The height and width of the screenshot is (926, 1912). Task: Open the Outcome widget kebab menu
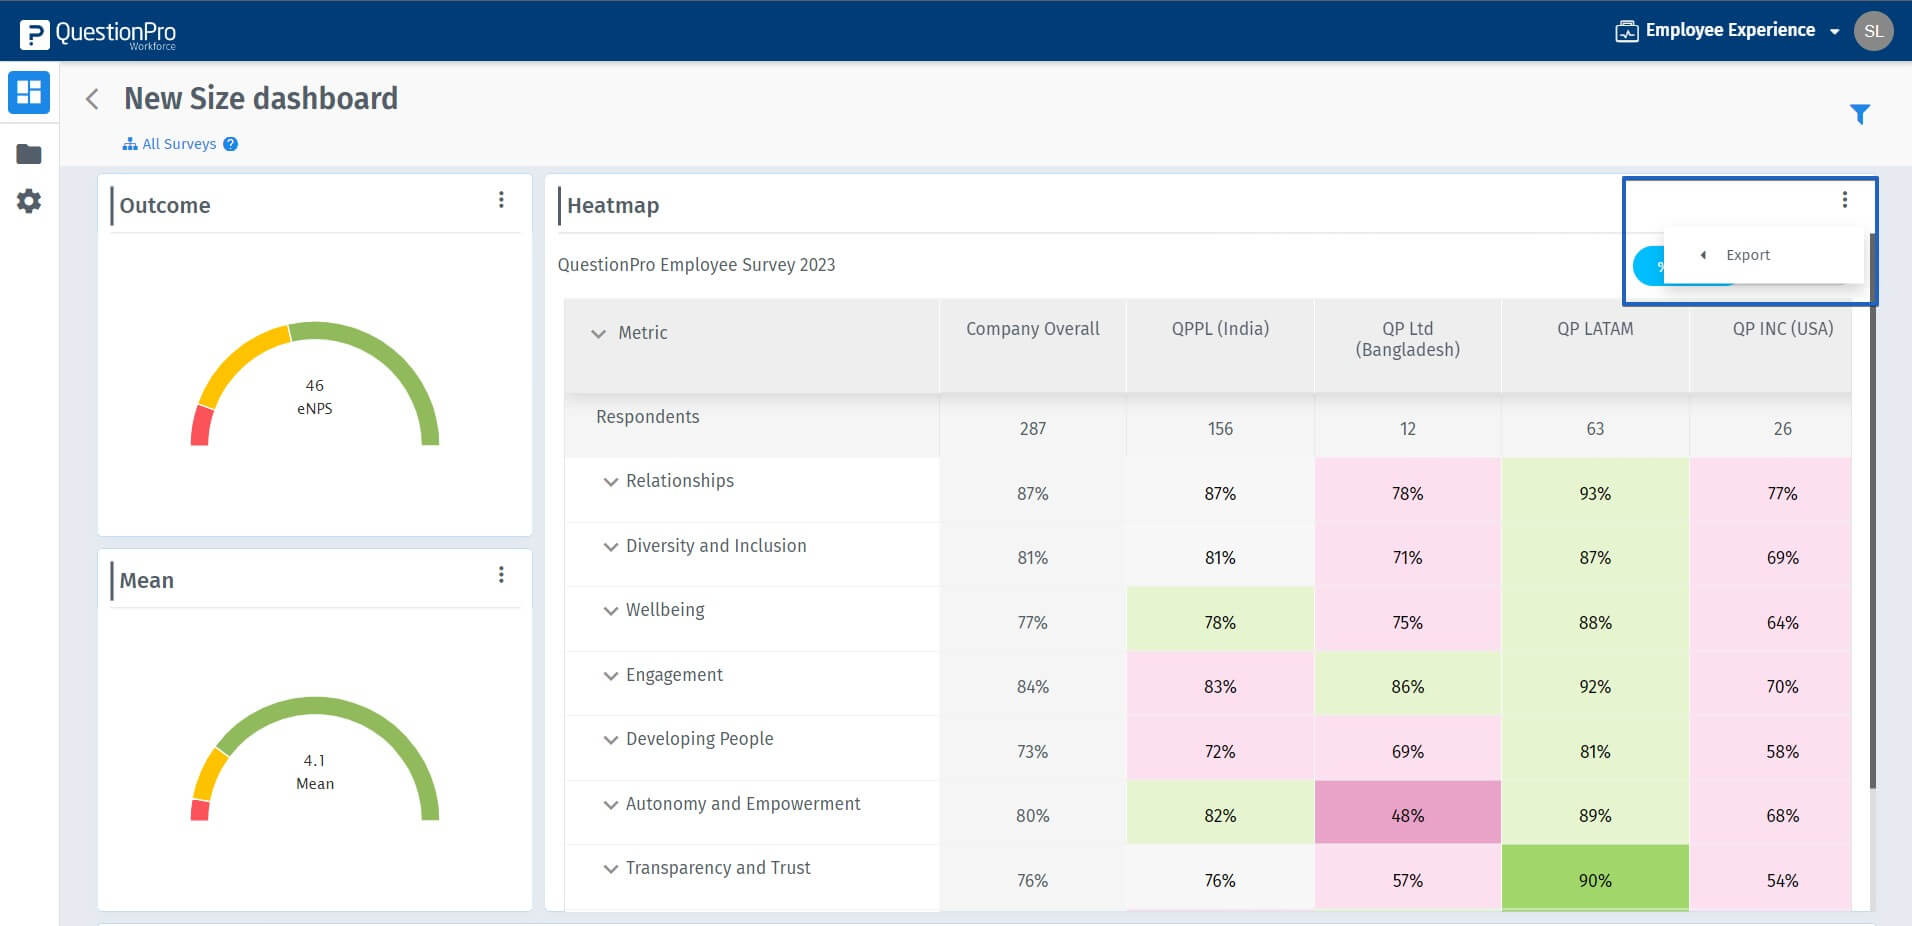[501, 199]
